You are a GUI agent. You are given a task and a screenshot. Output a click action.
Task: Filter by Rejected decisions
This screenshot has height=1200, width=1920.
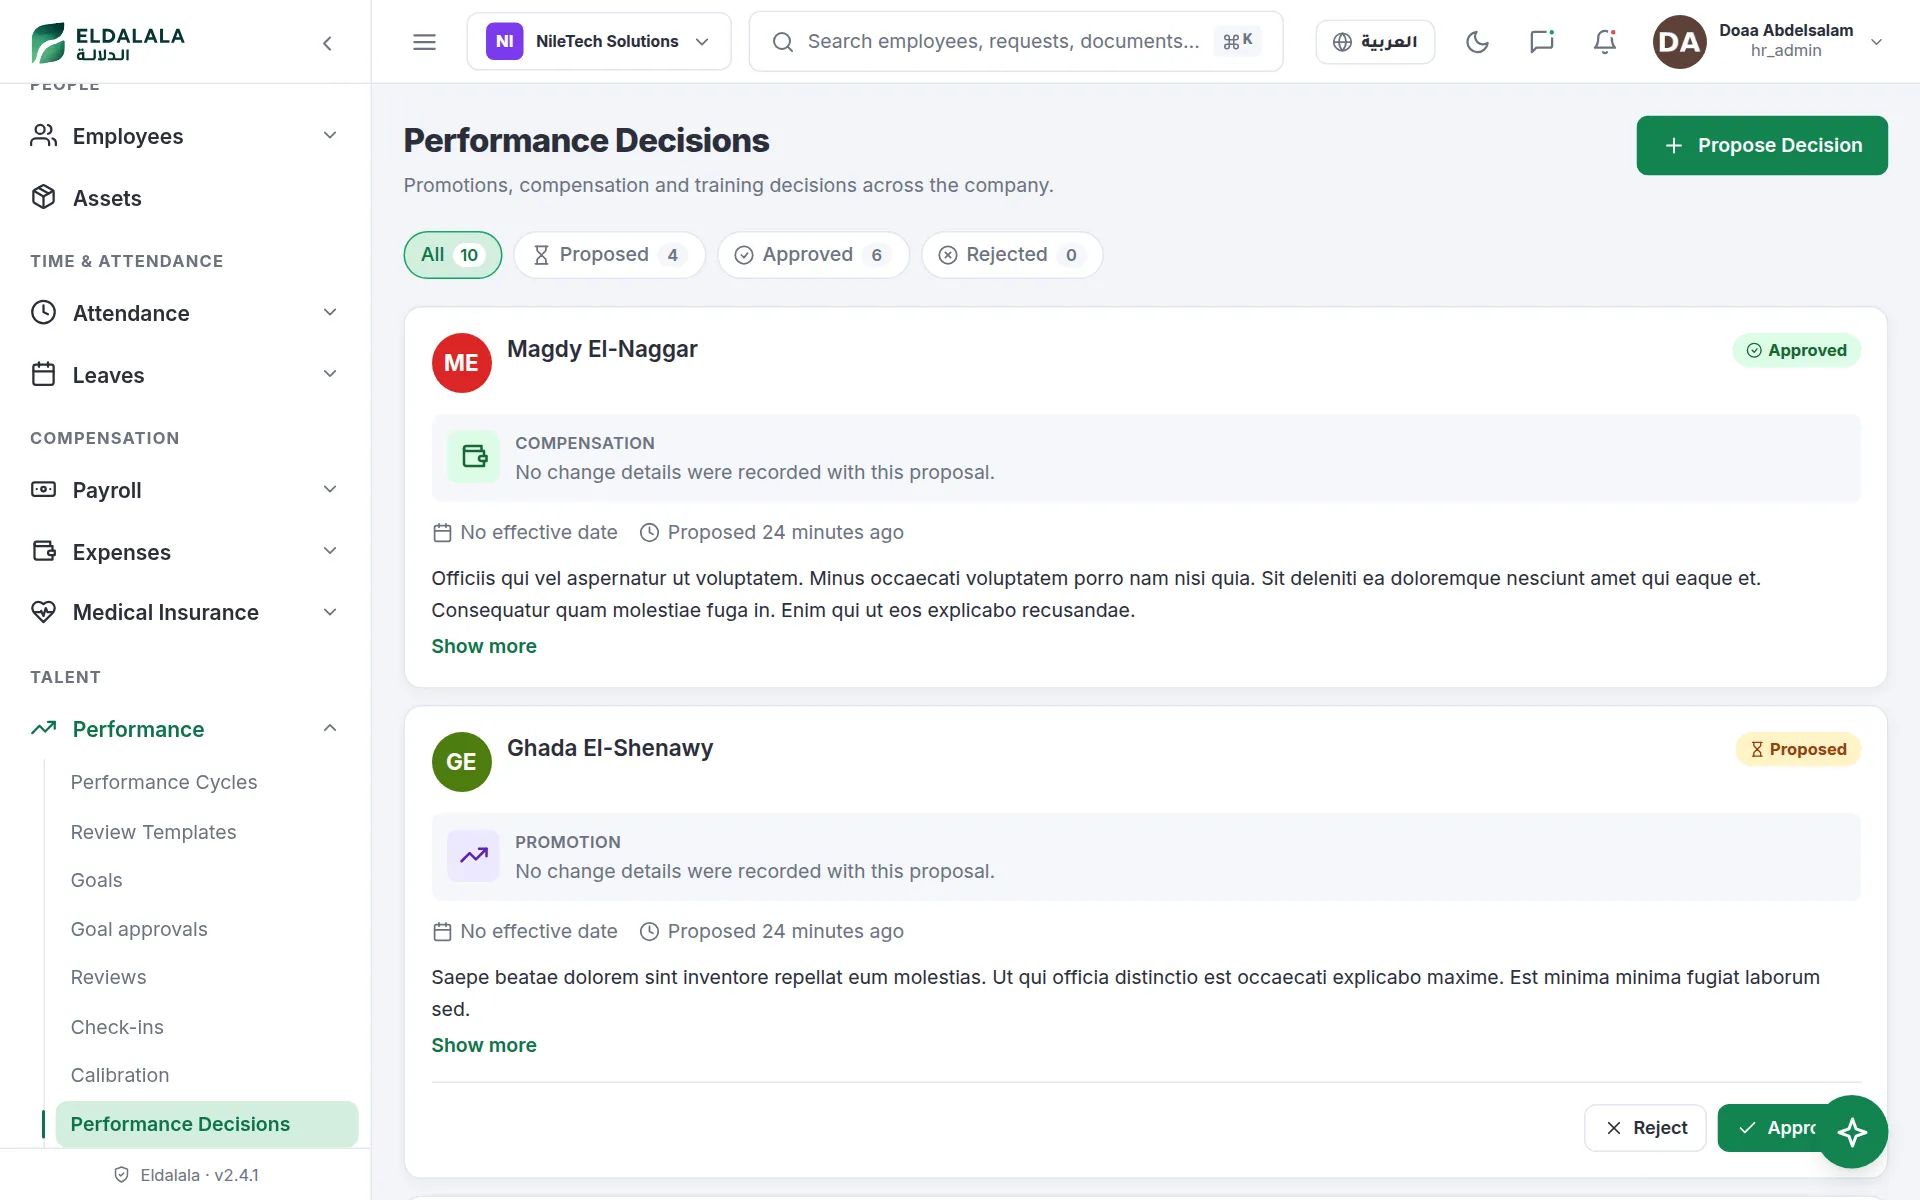click(x=1012, y=255)
